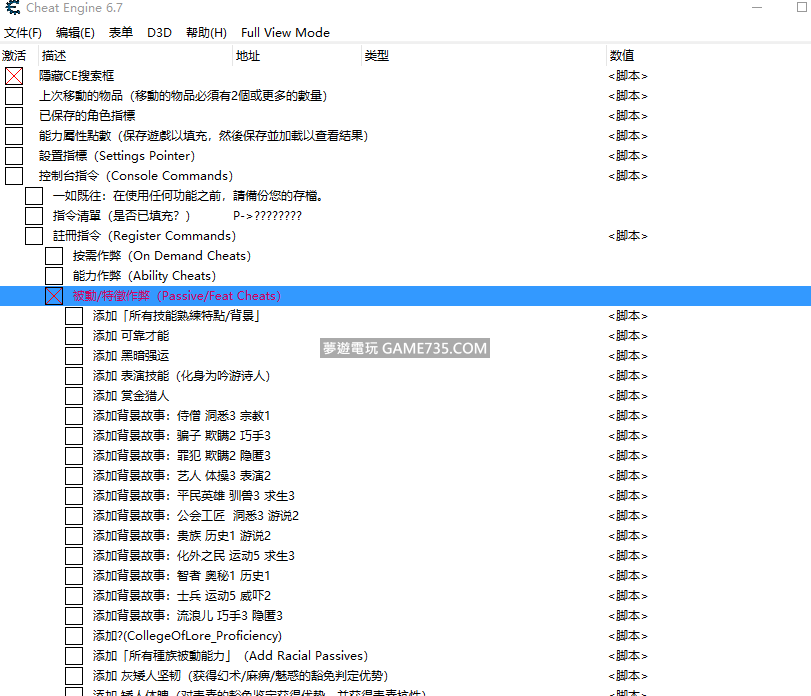Tick the 已保存的角色指標 checkbox

coord(14,116)
